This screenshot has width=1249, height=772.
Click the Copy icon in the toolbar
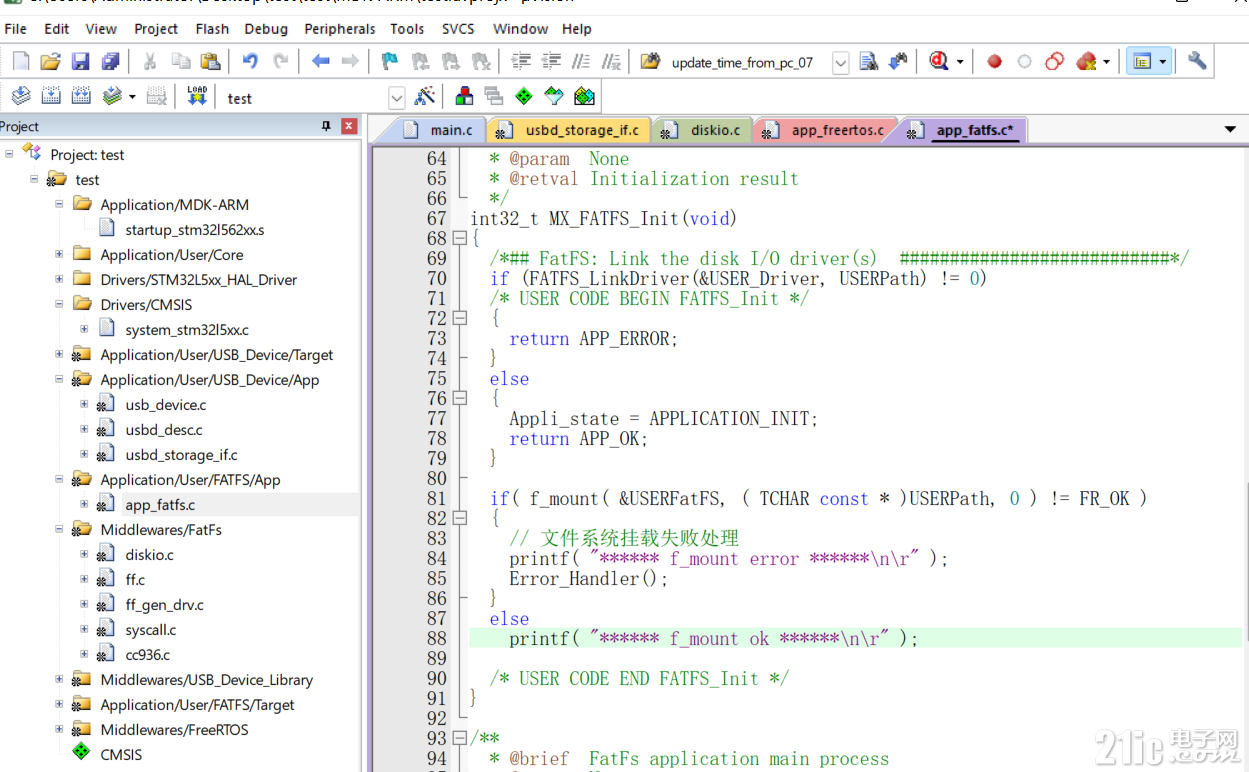180,62
